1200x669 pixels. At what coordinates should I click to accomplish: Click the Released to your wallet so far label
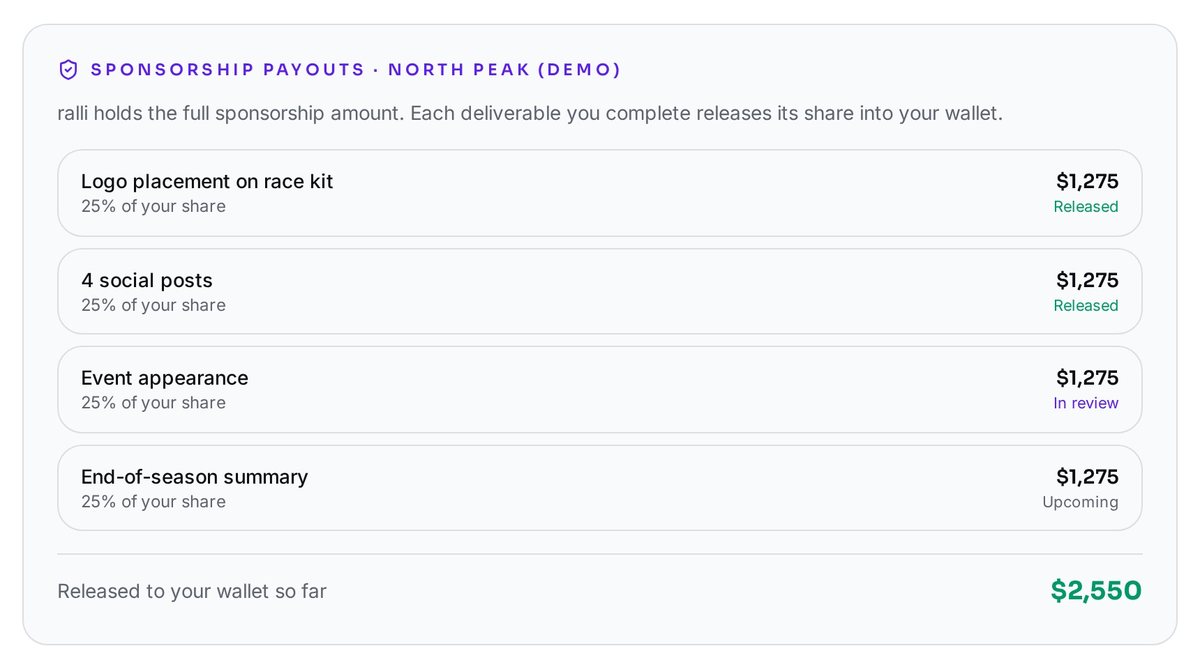tap(192, 591)
